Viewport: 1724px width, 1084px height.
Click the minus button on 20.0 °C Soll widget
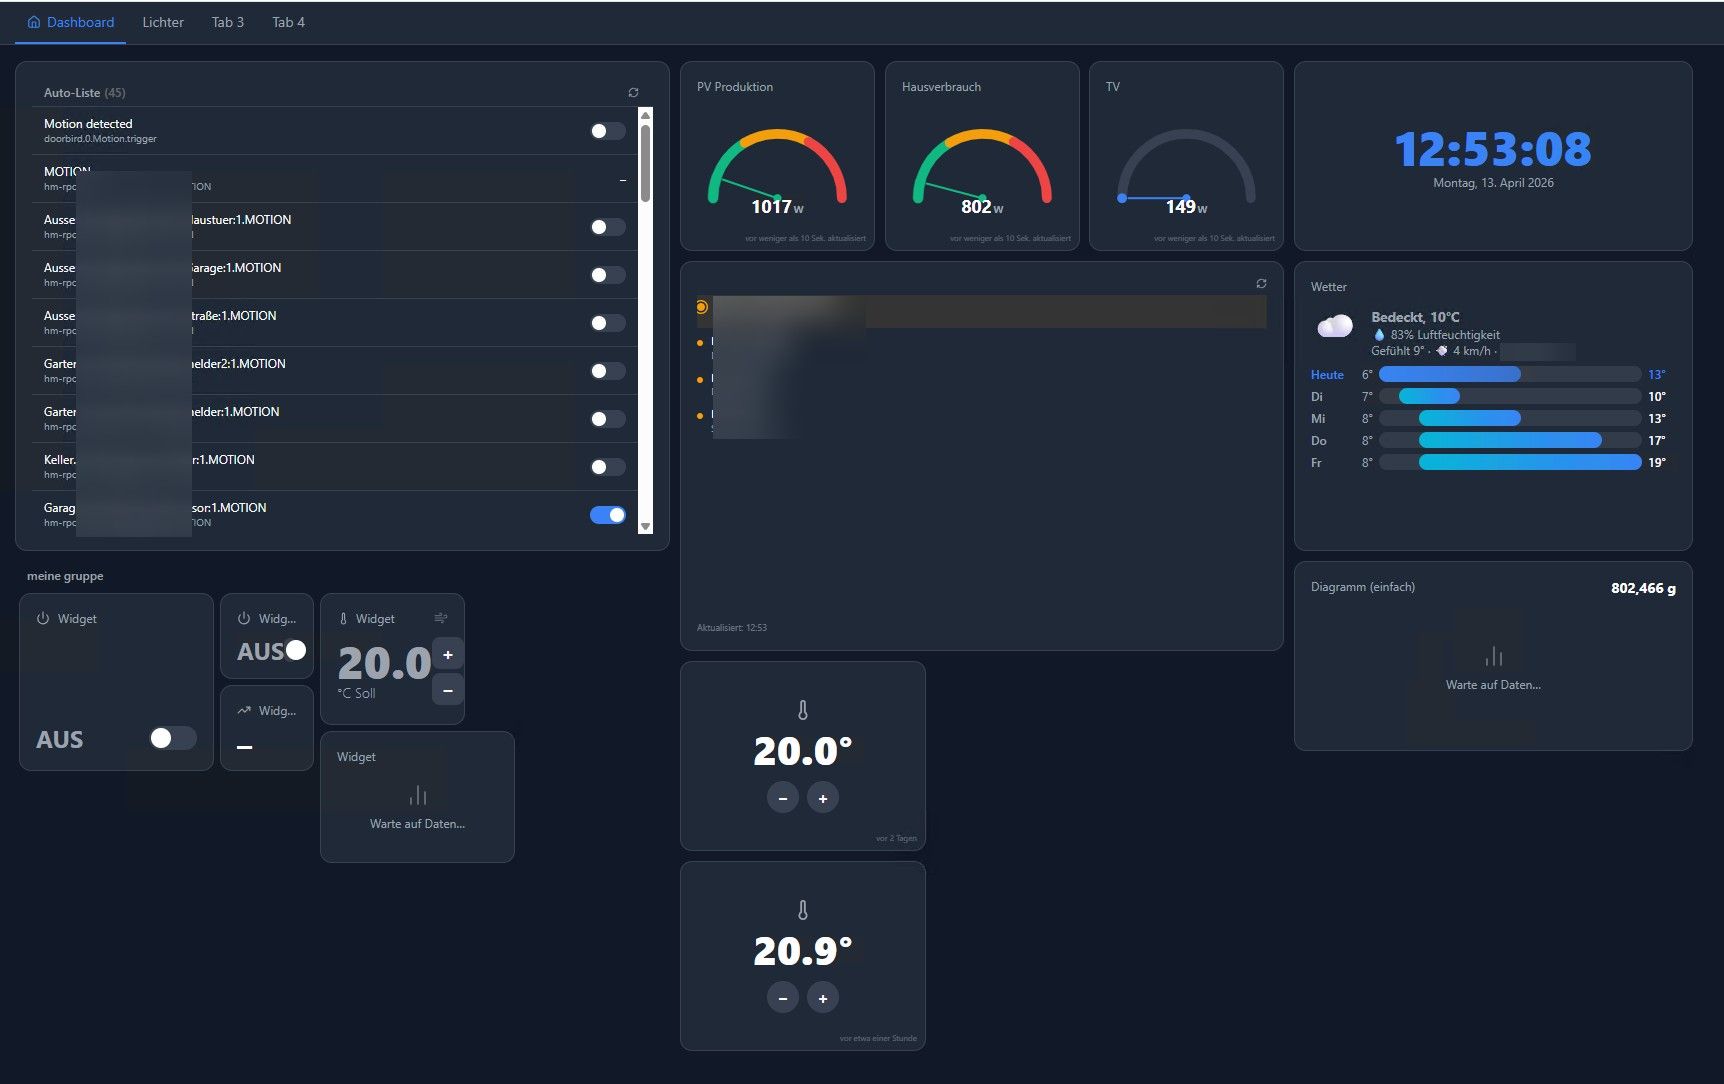[x=448, y=691]
